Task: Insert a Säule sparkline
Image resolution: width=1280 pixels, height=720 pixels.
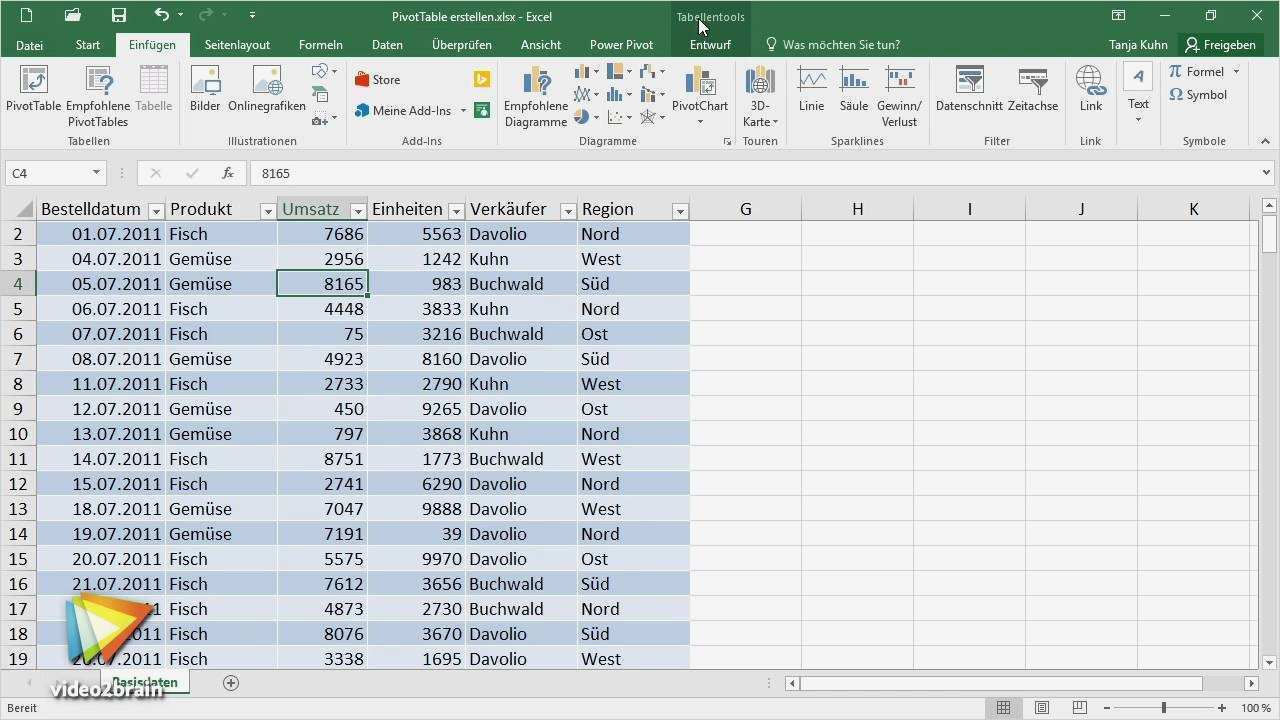Action: click(x=854, y=90)
